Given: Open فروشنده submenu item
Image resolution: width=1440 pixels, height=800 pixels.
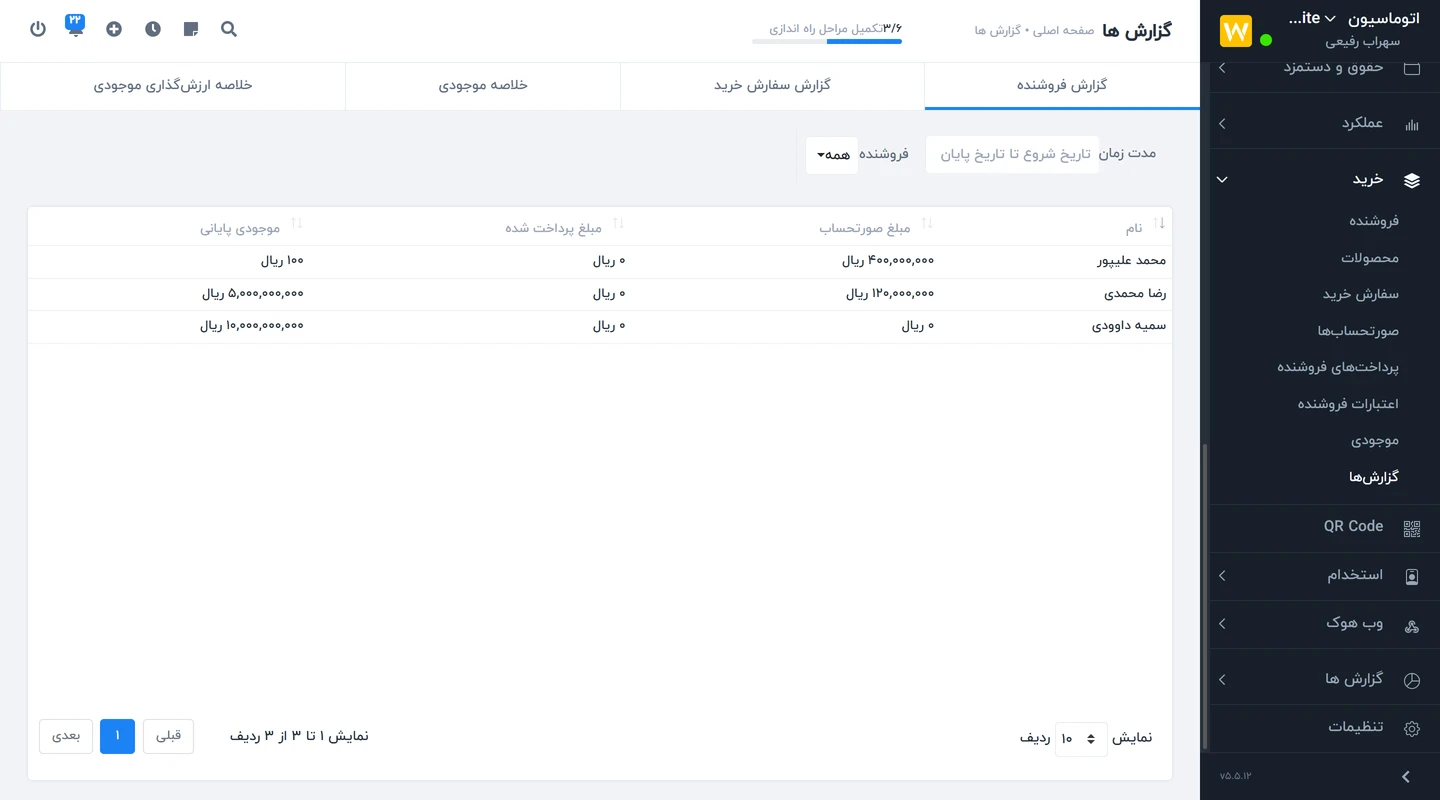Looking at the screenshot, I should click(1374, 221).
